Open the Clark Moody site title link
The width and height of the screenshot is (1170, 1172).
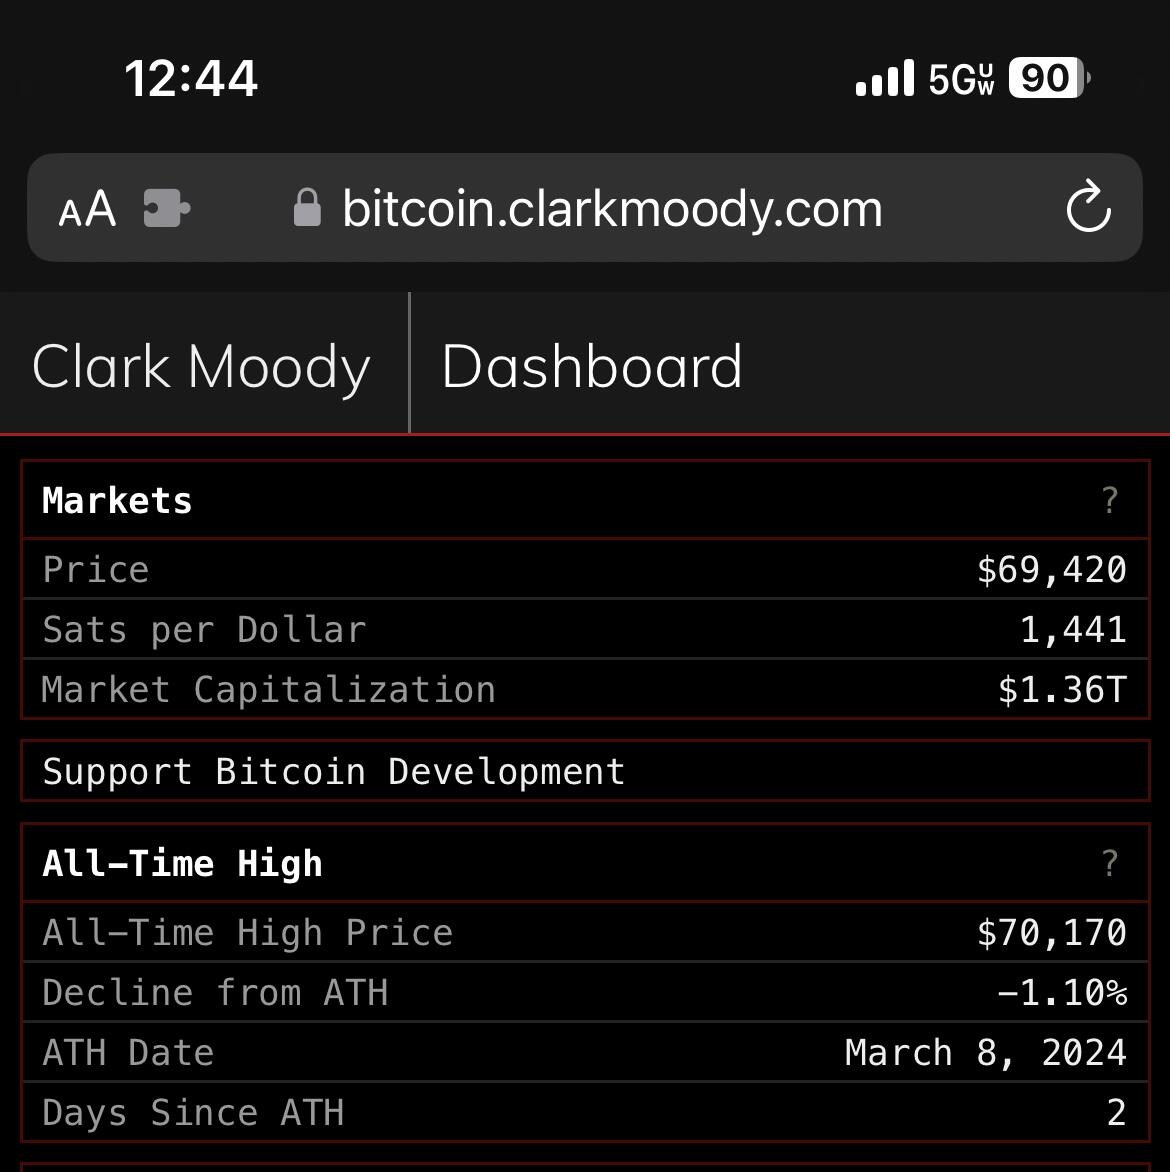pos(201,366)
